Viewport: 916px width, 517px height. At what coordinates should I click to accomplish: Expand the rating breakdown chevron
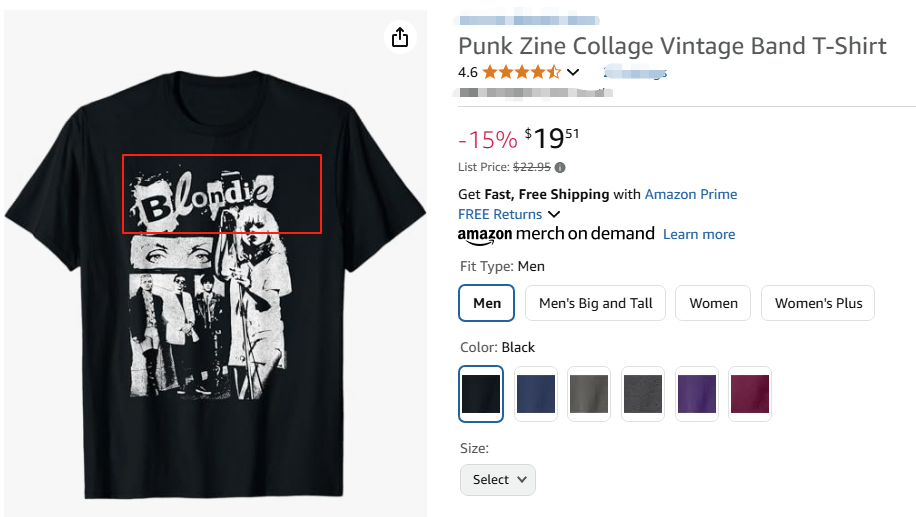(x=573, y=72)
